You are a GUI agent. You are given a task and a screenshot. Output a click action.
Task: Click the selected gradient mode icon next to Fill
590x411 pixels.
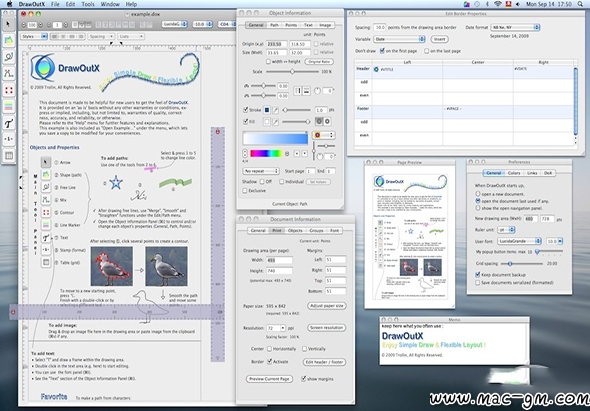click(319, 121)
